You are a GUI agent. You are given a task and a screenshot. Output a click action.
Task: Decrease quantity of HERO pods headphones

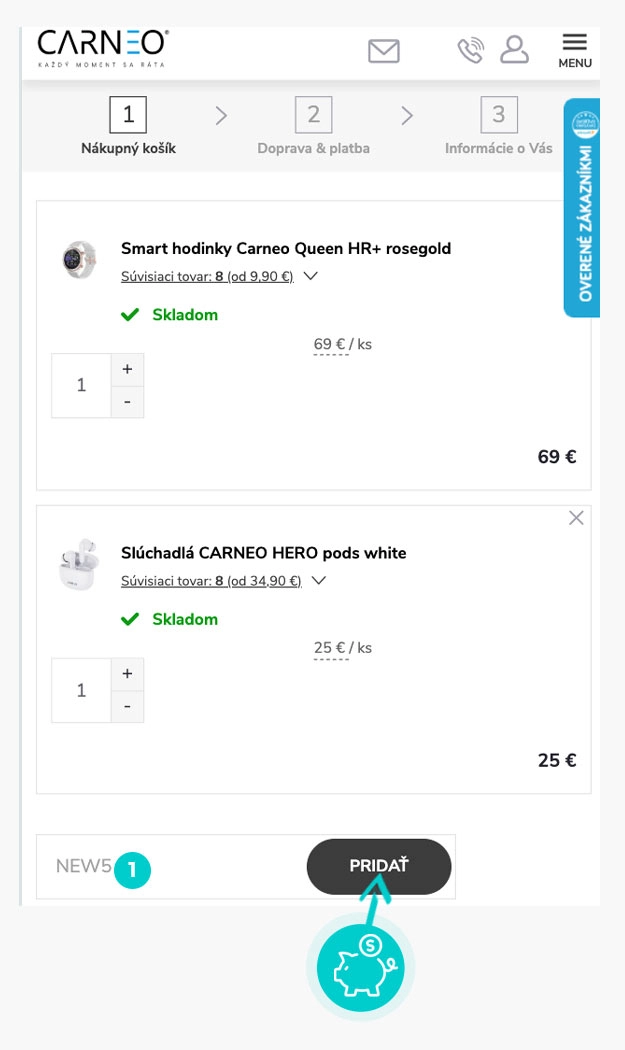(x=127, y=707)
